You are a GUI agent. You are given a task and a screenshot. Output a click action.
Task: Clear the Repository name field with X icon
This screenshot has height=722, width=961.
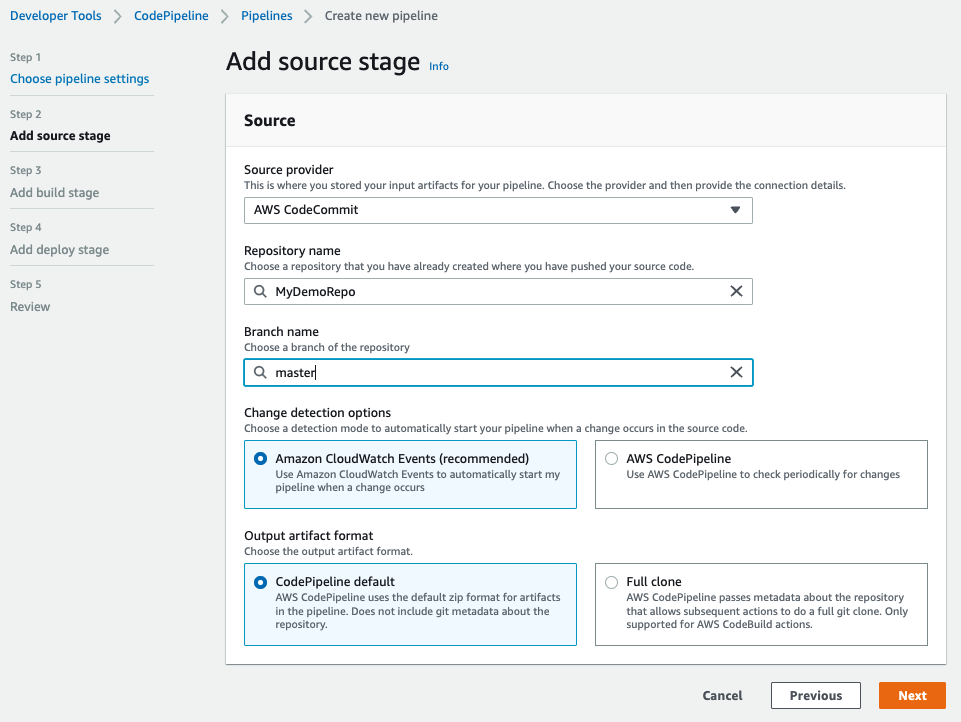click(x=736, y=292)
